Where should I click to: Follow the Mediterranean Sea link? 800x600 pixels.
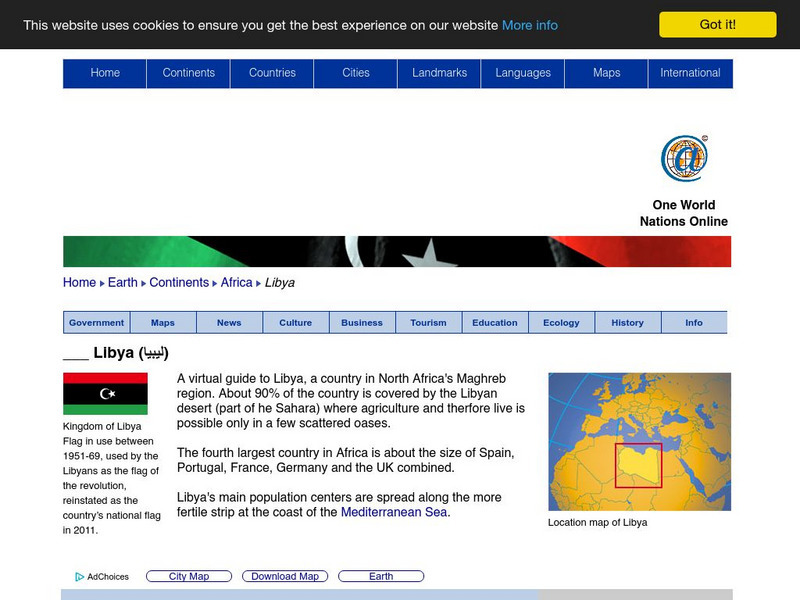(x=397, y=511)
